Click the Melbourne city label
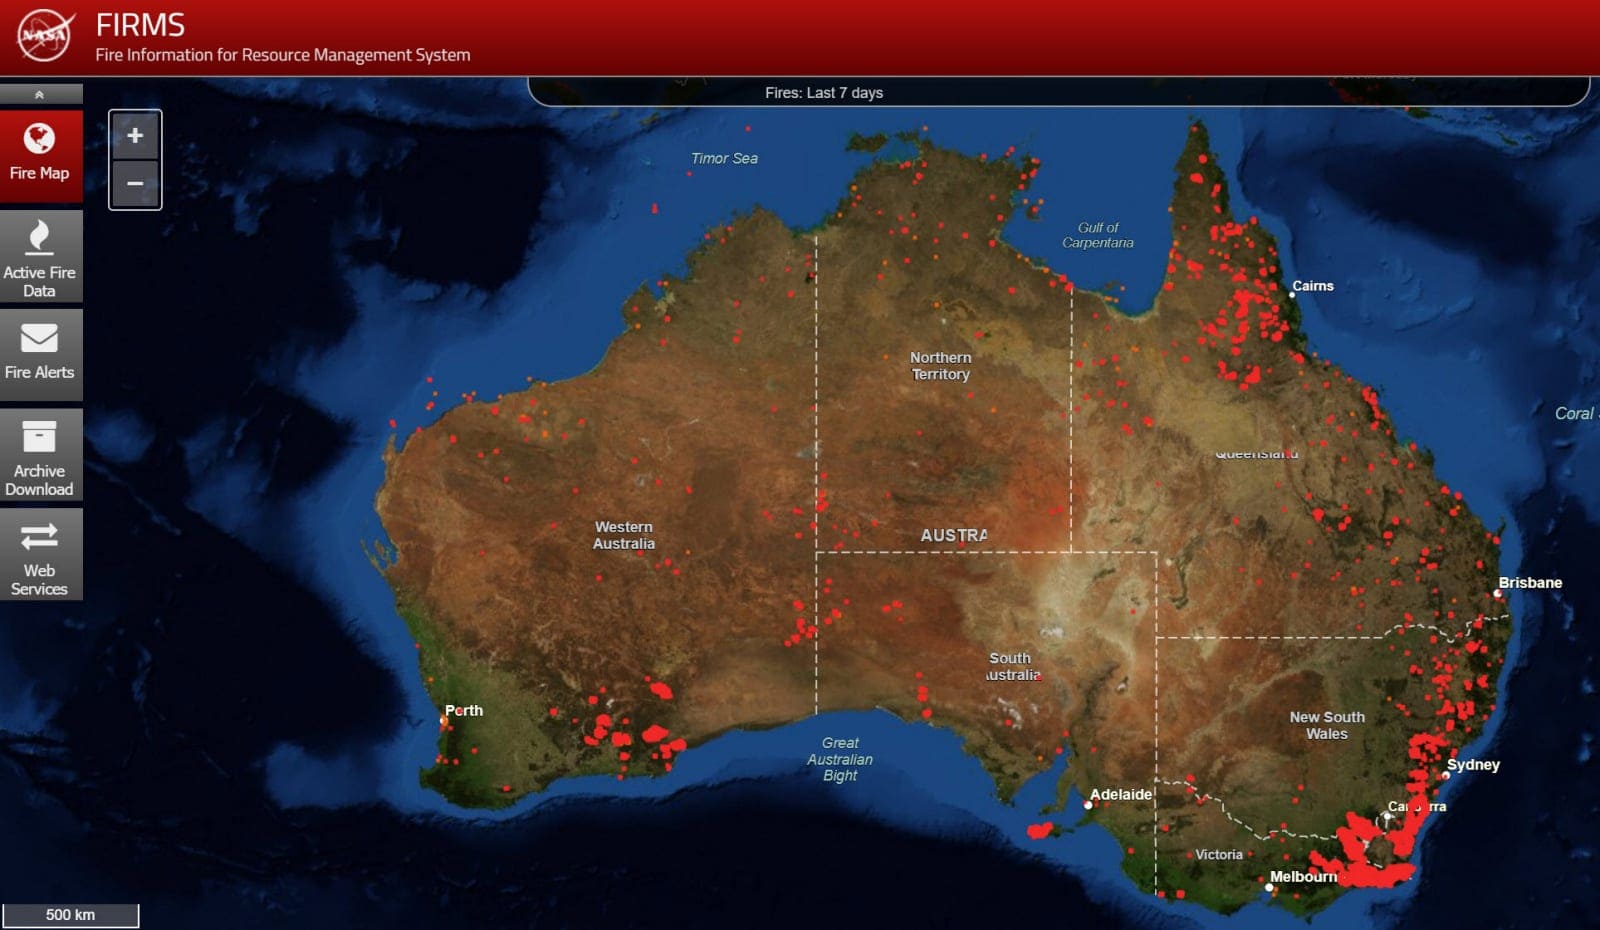The image size is (1600, 930). (1303, 877)
